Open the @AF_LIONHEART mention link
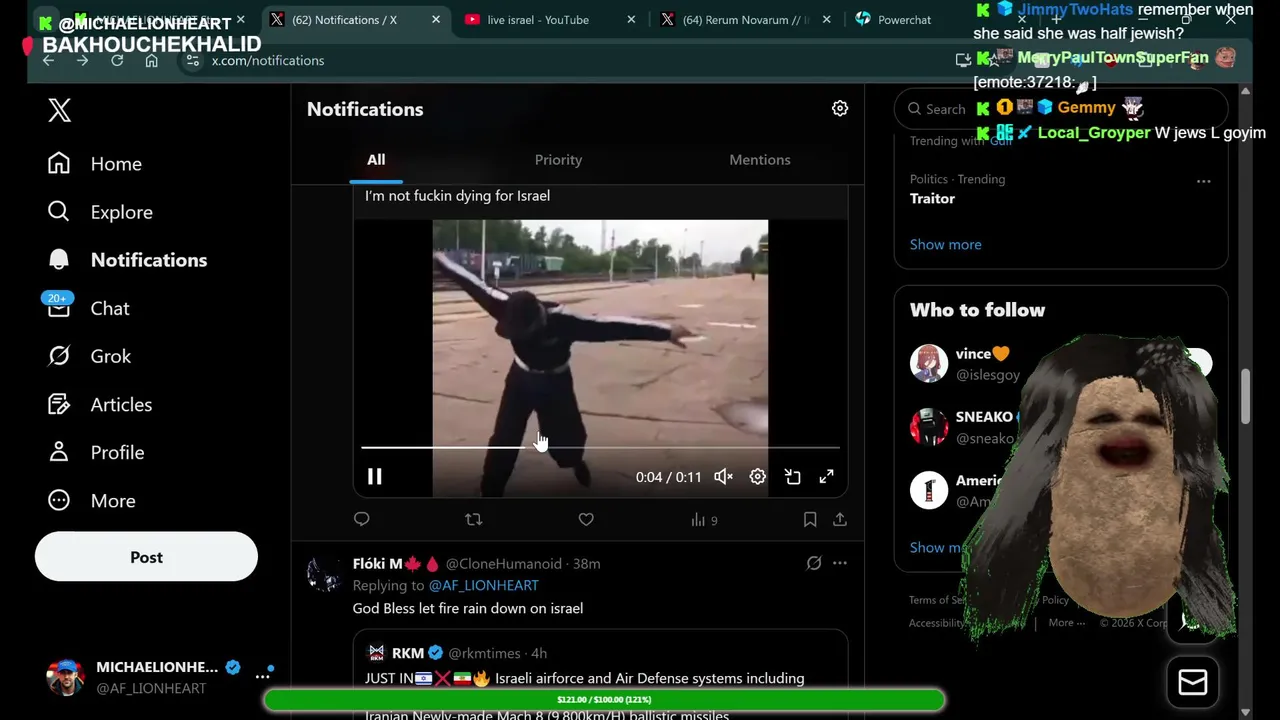Image resolution: width=1280 pixels, height=720 pixels. click(484, 585)
